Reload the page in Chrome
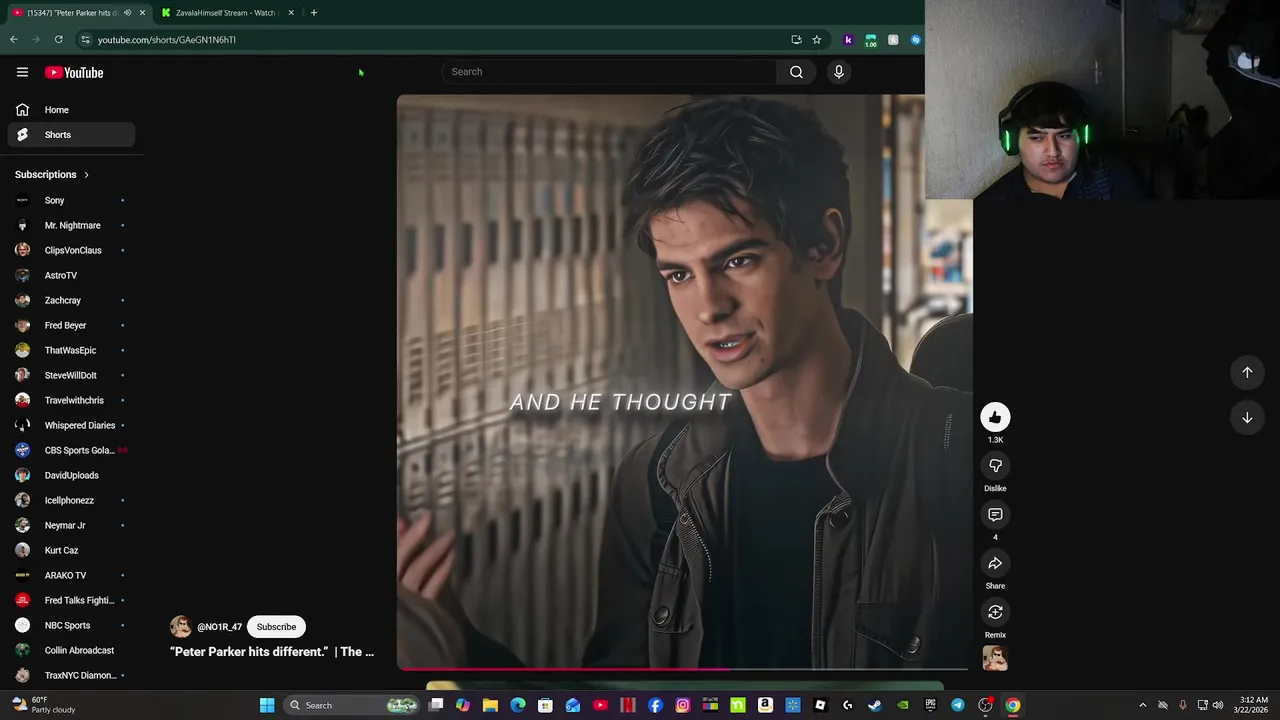This screenshot has height=720, width=1280. click(x=59, y=40)
